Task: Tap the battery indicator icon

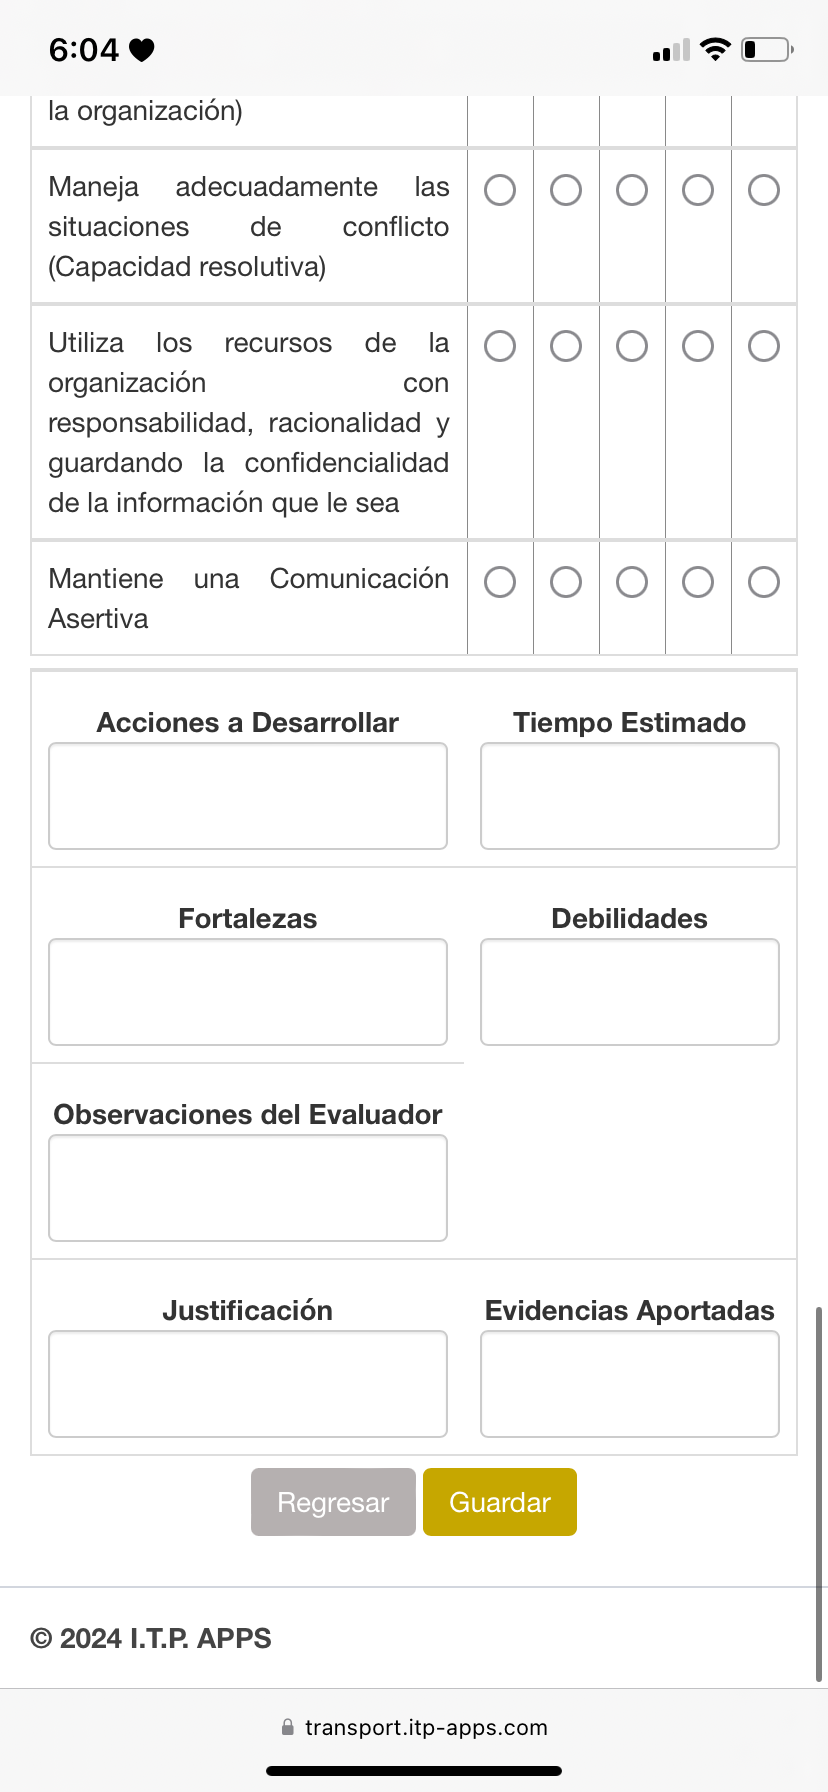Action: click(767, 49)
